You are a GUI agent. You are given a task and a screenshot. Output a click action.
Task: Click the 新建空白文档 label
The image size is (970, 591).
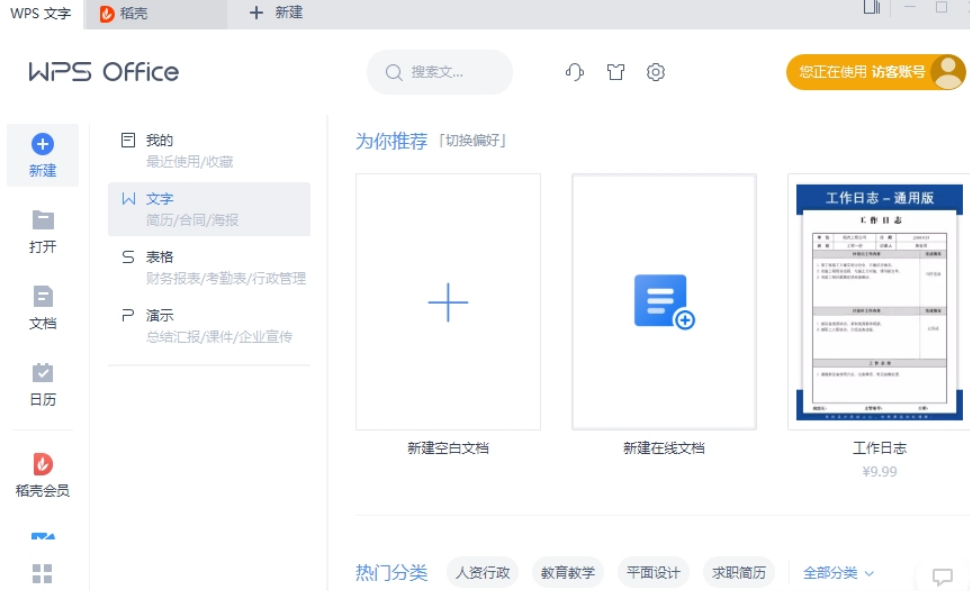(x=448, y=448)
